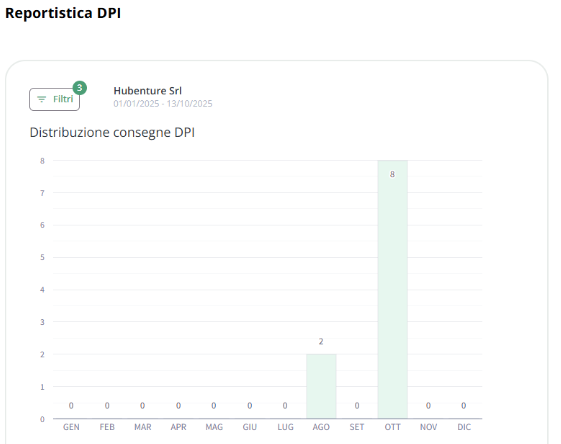Click the SET month label
The height and width of the screenshot is (444, 561).
coord(357,427)
